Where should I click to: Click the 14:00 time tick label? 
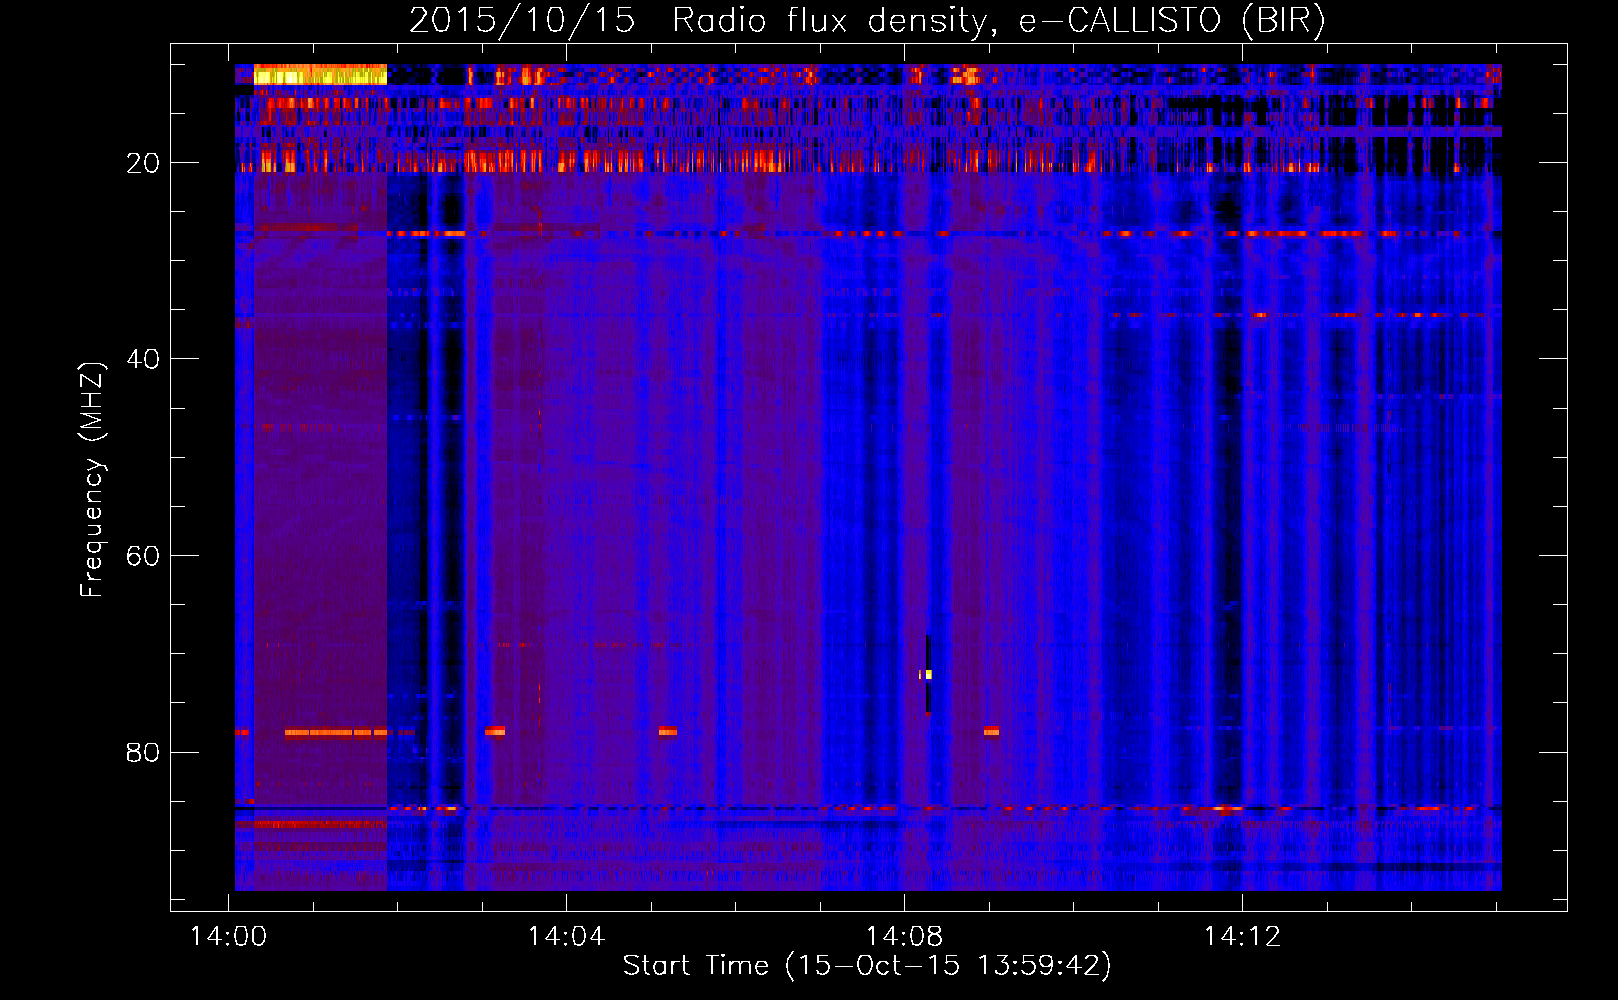(x=229, y=937)
